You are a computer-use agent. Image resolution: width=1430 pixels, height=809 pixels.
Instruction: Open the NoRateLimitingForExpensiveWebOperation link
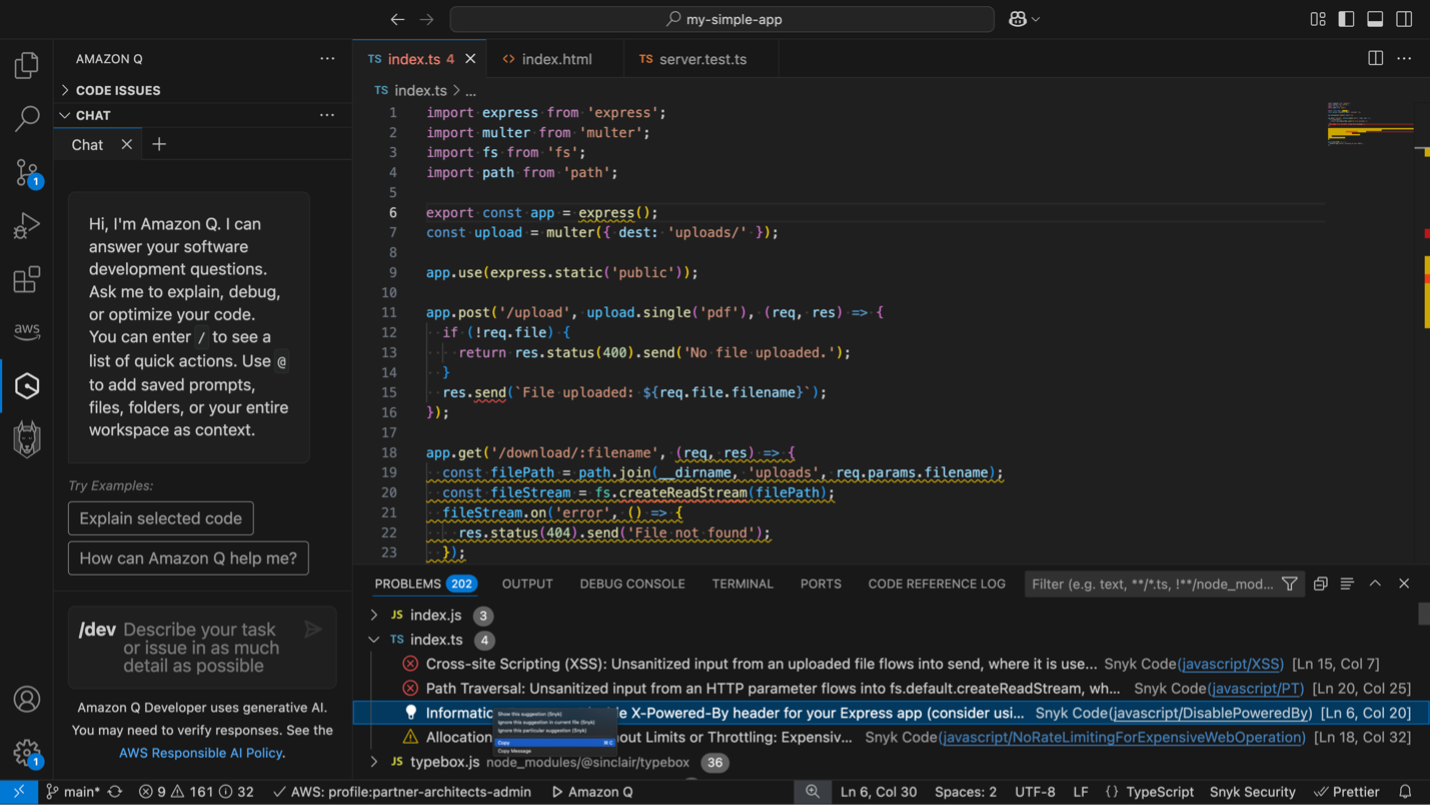1123,737
